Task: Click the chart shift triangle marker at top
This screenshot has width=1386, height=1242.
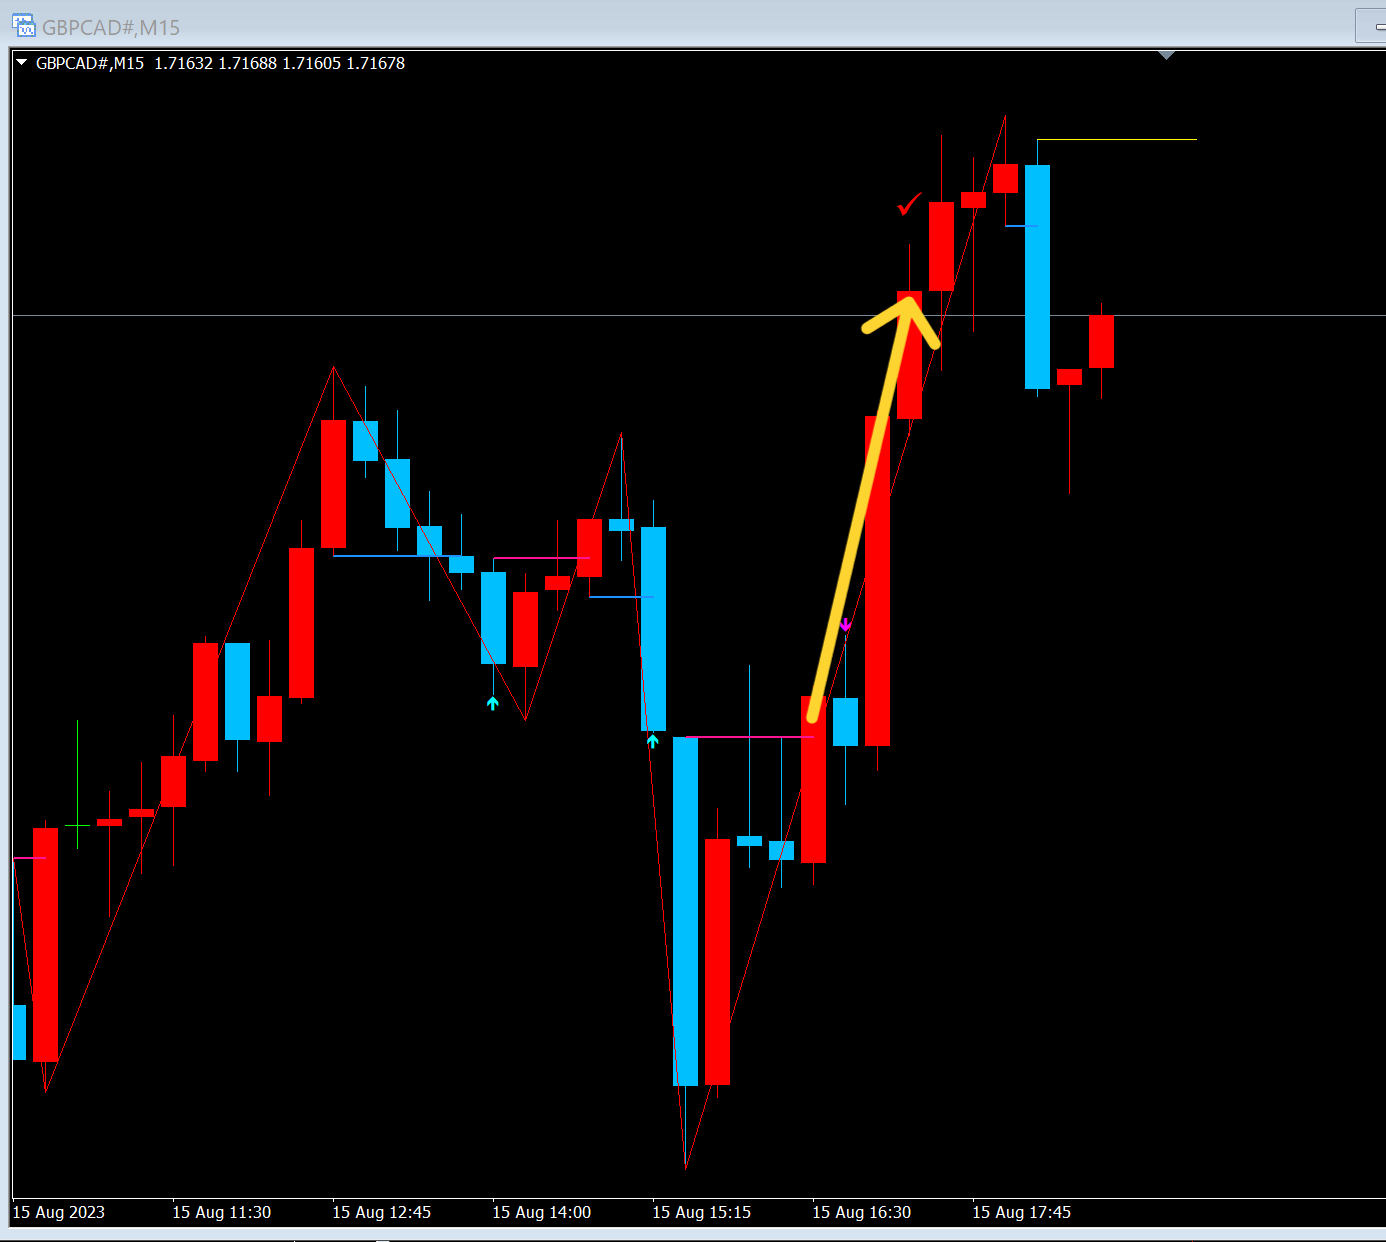Action: (1166, 55)
